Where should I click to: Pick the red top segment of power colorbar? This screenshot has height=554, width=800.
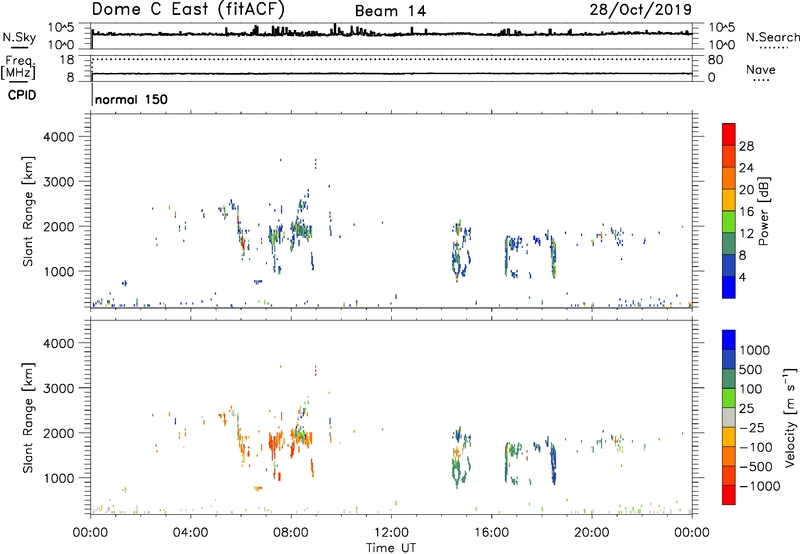pyautogui.click(x=729, y=134)
